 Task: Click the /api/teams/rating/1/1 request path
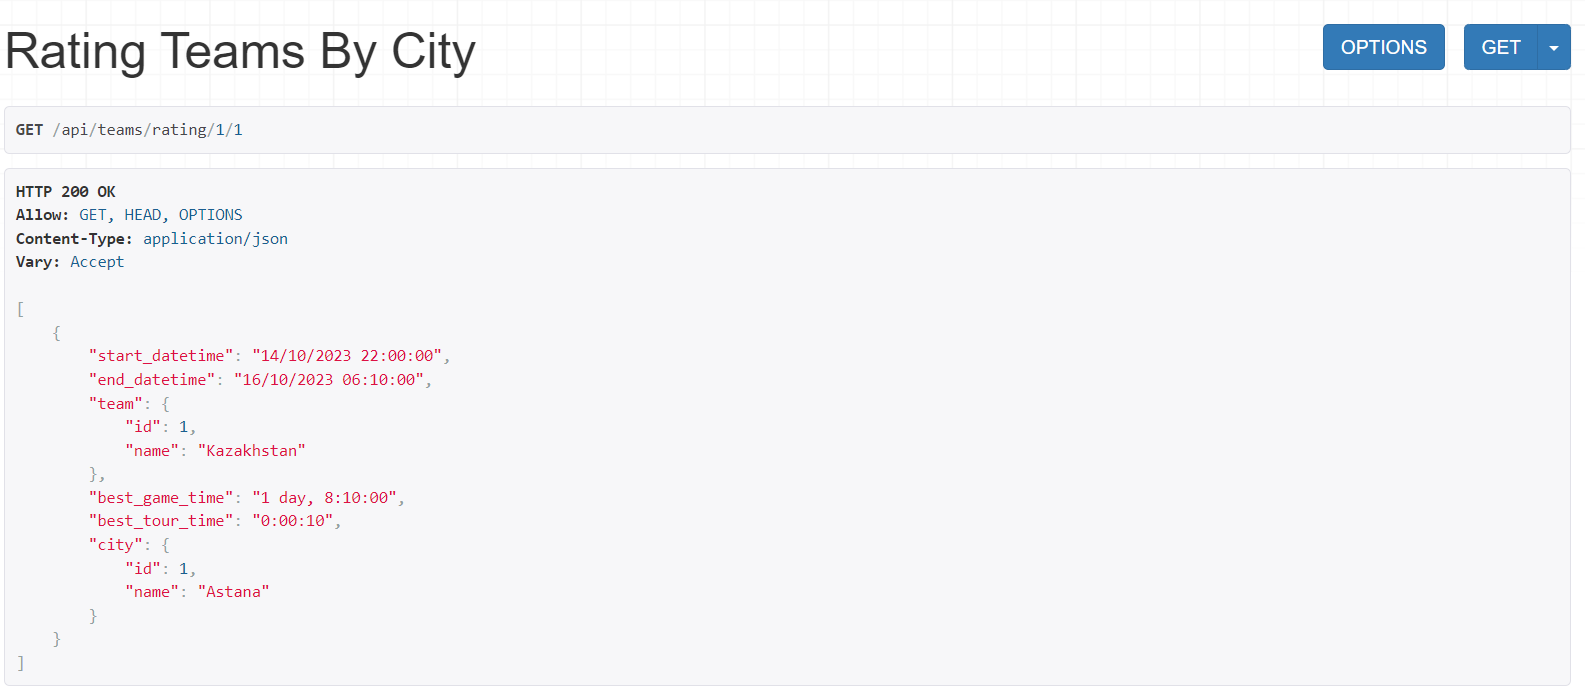(x=147, y=130)
